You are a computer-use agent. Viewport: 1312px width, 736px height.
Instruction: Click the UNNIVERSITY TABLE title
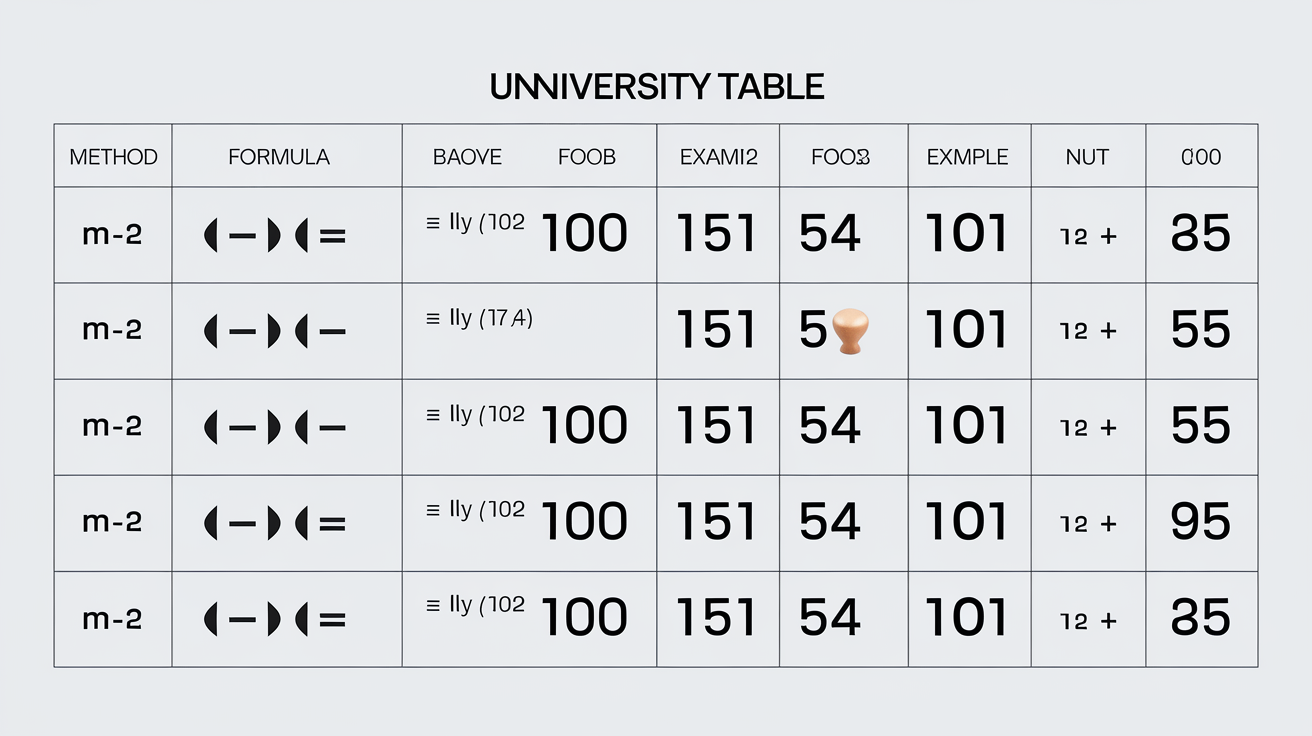click(657, 87)
